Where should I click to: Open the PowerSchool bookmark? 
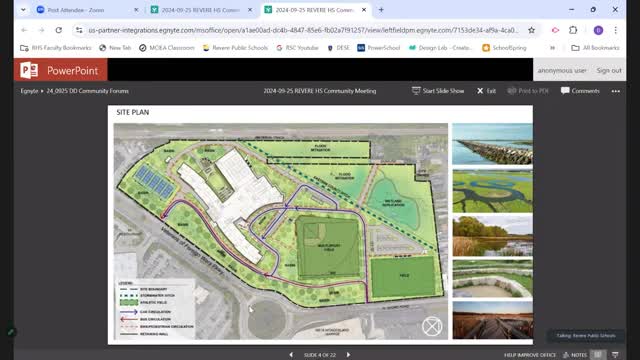(x=379, y=48)
